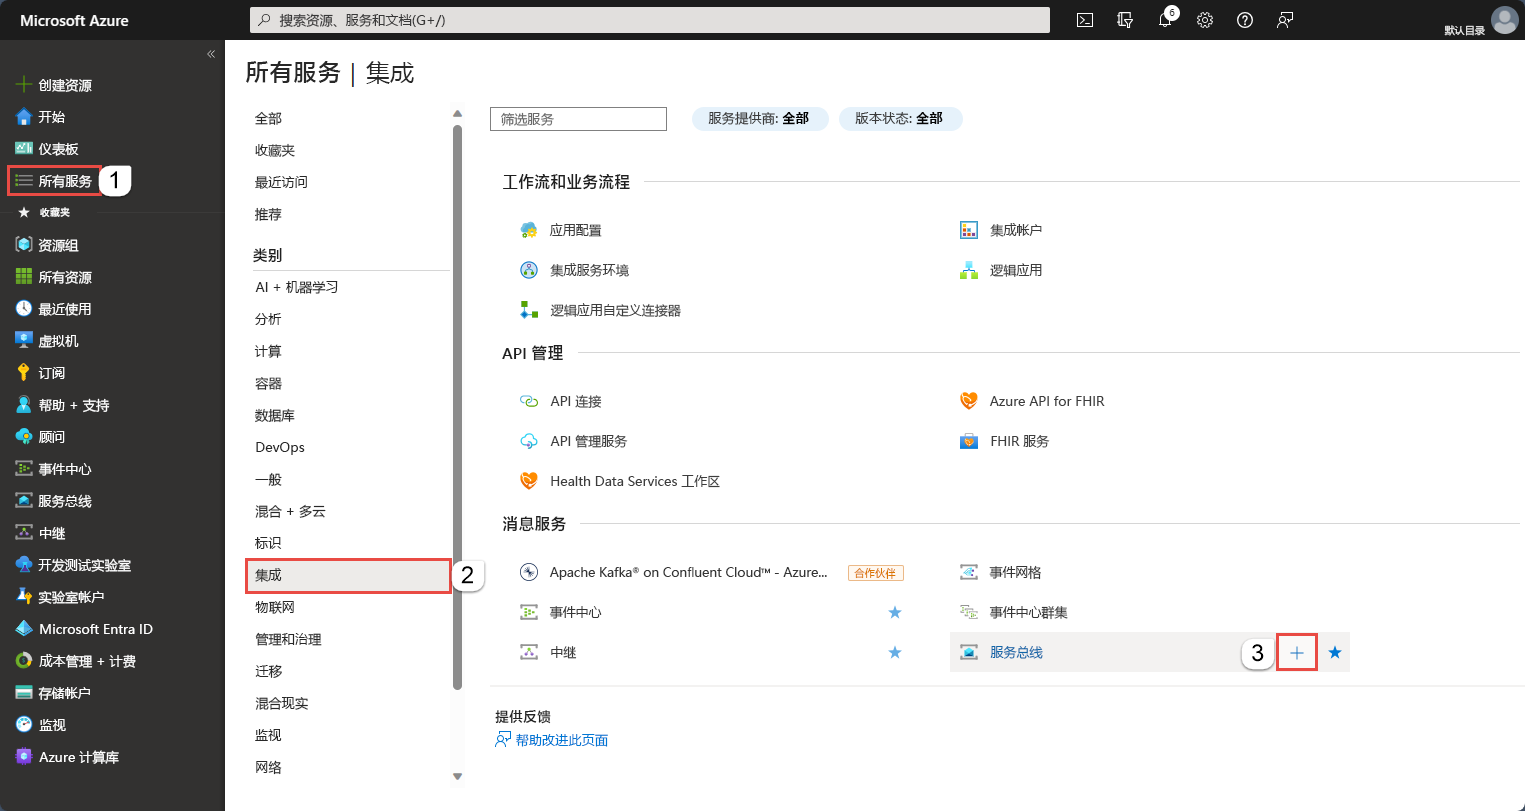The width and height of the screenshot is (1525, 811).
Task: Click the 筛选服务 filter input box
Action: 578,119
